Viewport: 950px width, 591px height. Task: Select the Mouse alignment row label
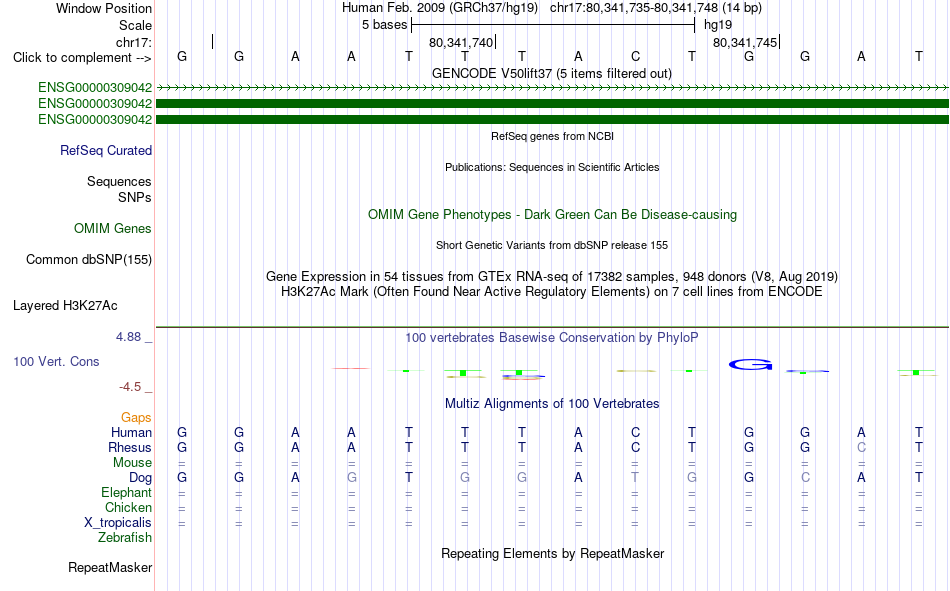tap(132, 462)
